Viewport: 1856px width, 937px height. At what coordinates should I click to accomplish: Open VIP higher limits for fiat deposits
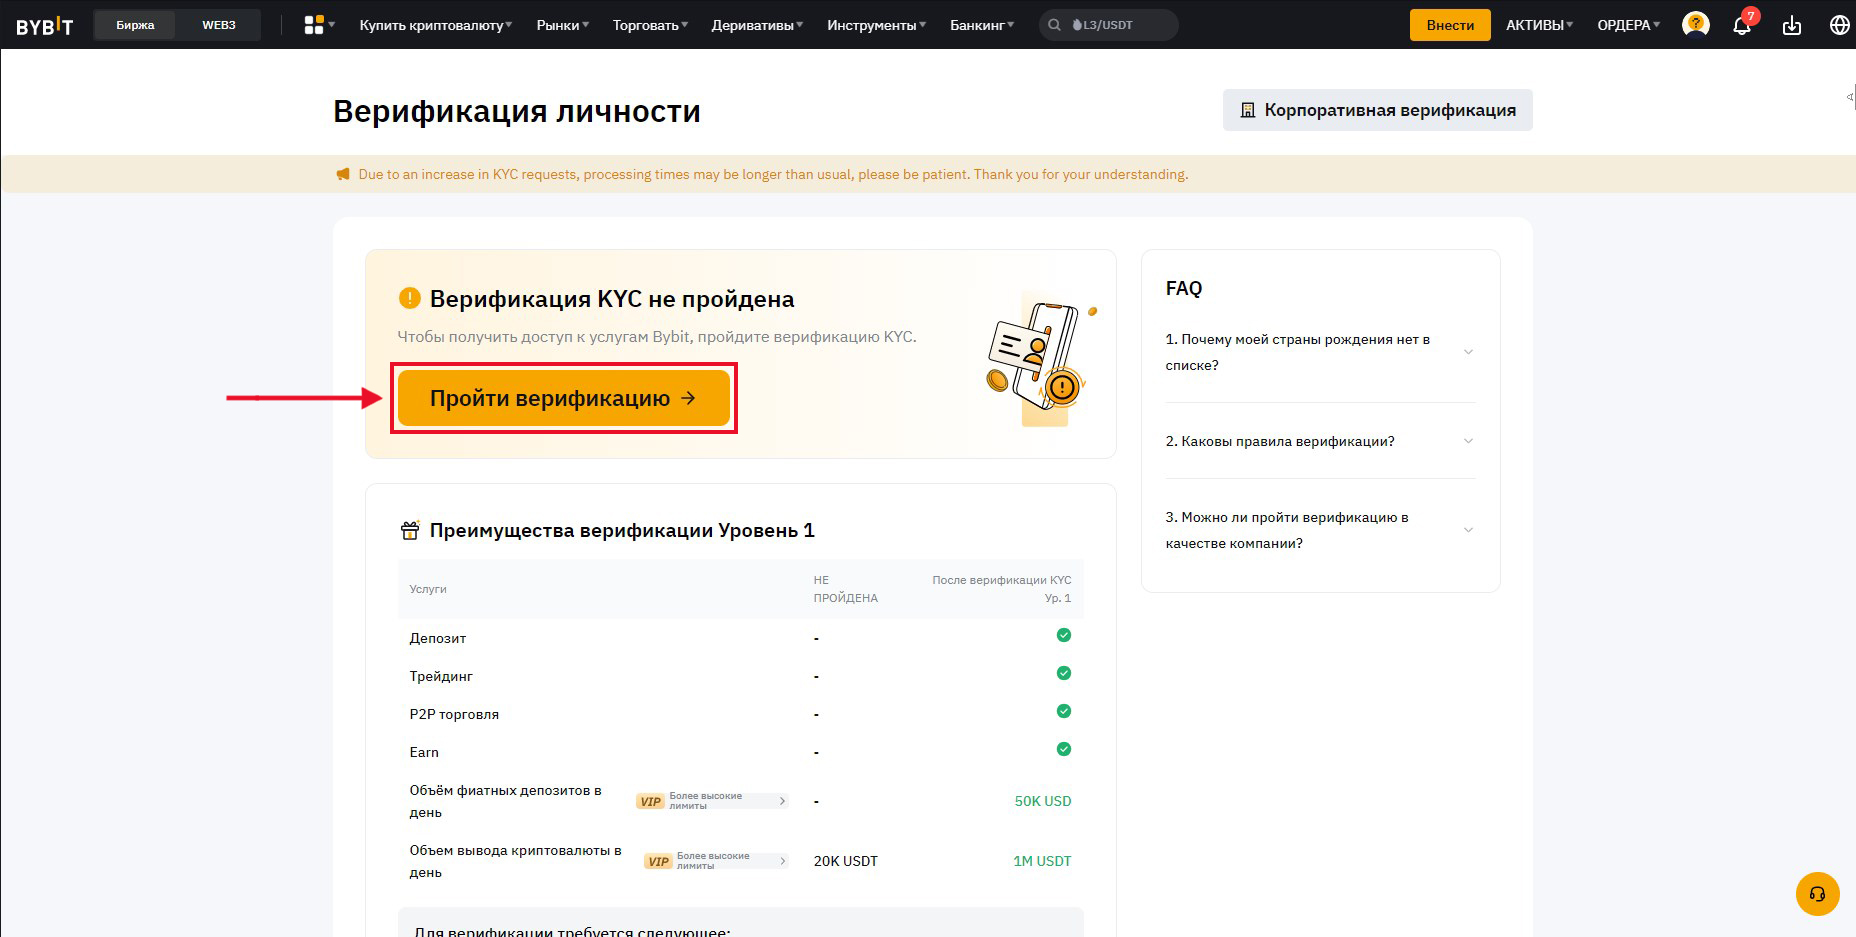[x=712, y=801]
